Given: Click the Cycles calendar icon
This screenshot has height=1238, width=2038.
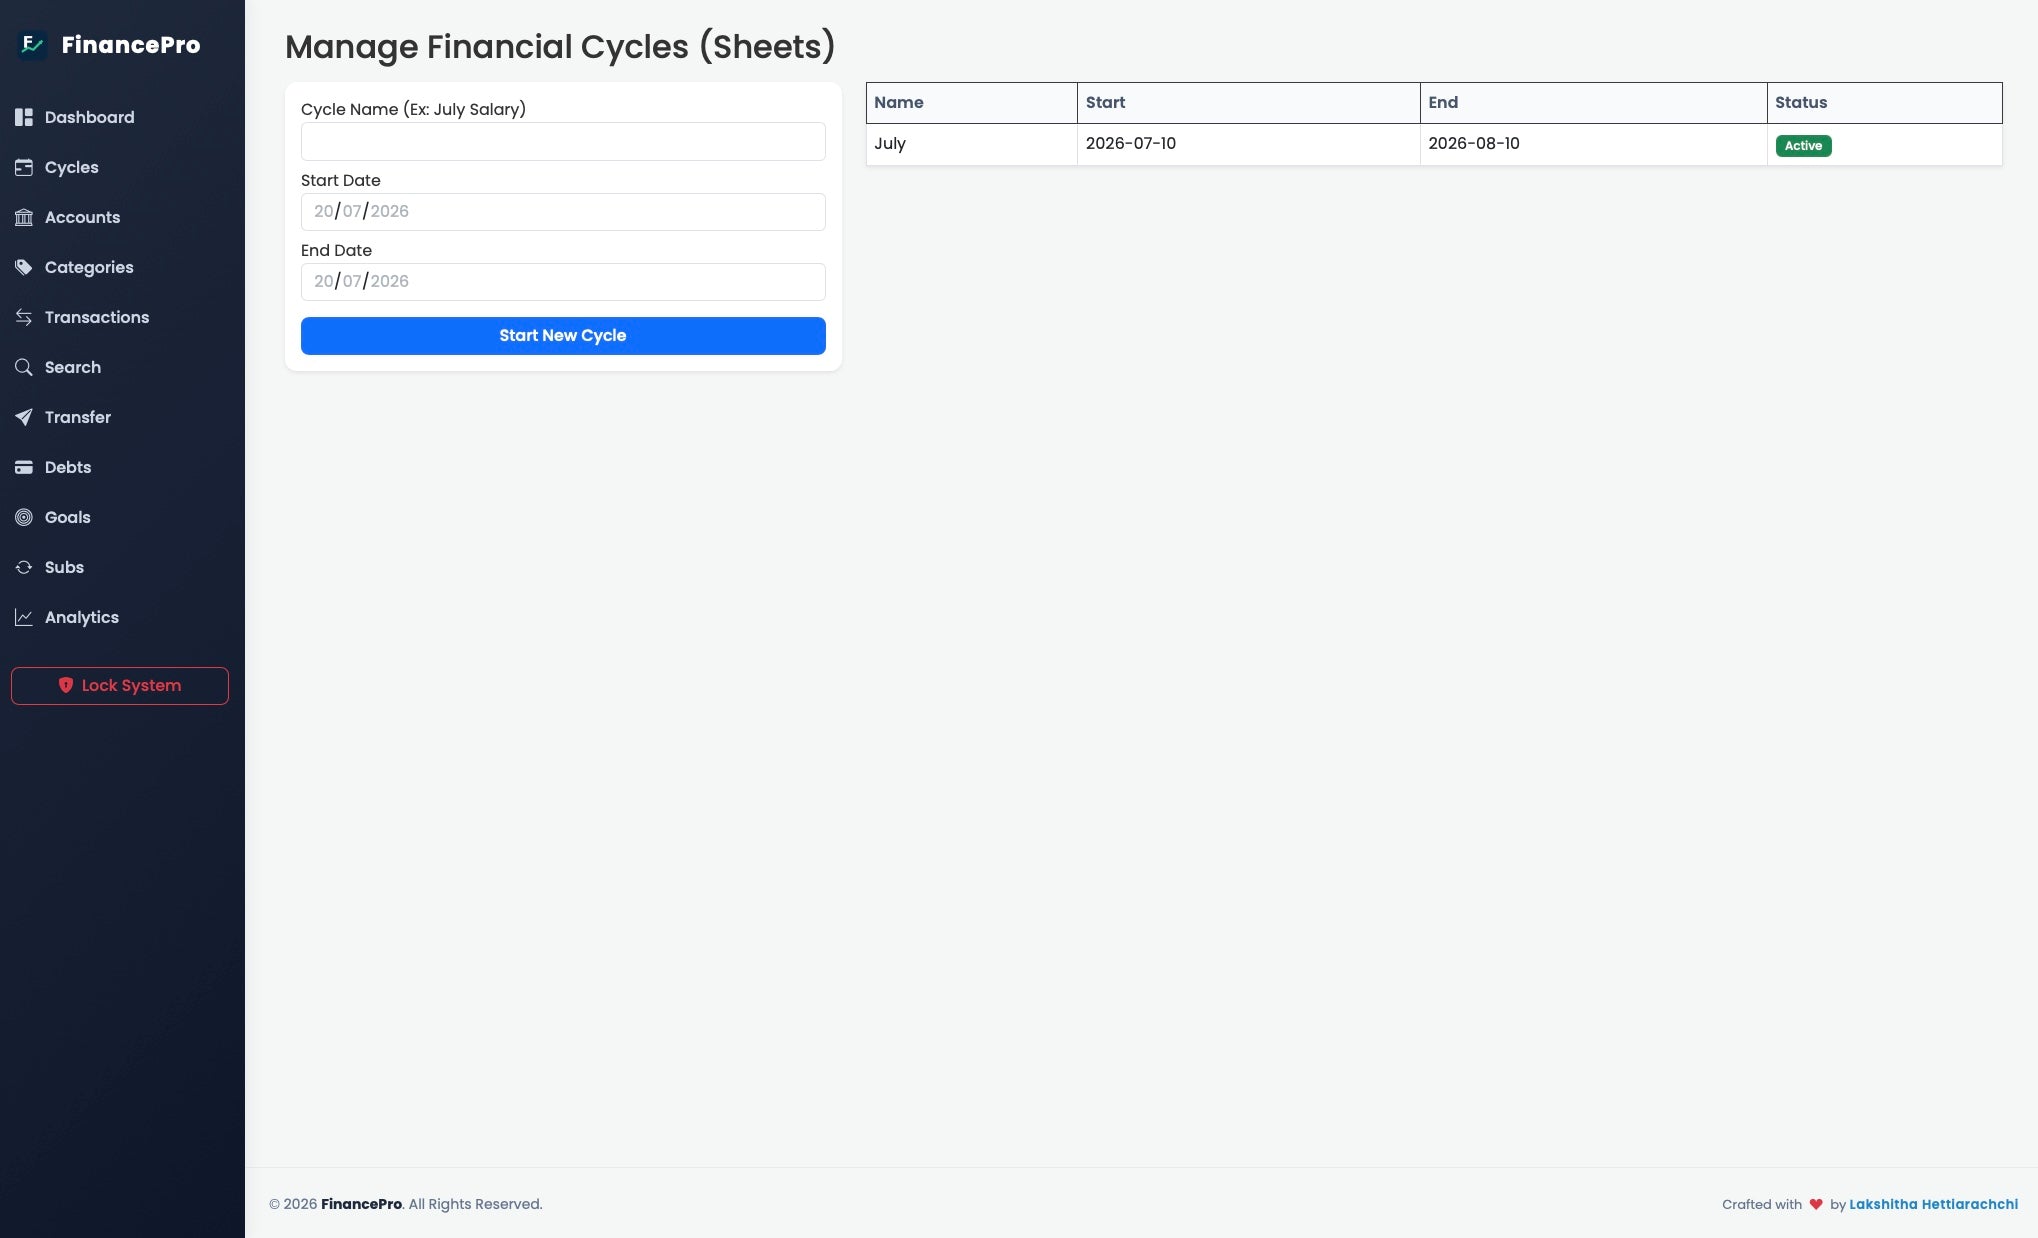Looking at the screenshot, I should click(24, 167).
